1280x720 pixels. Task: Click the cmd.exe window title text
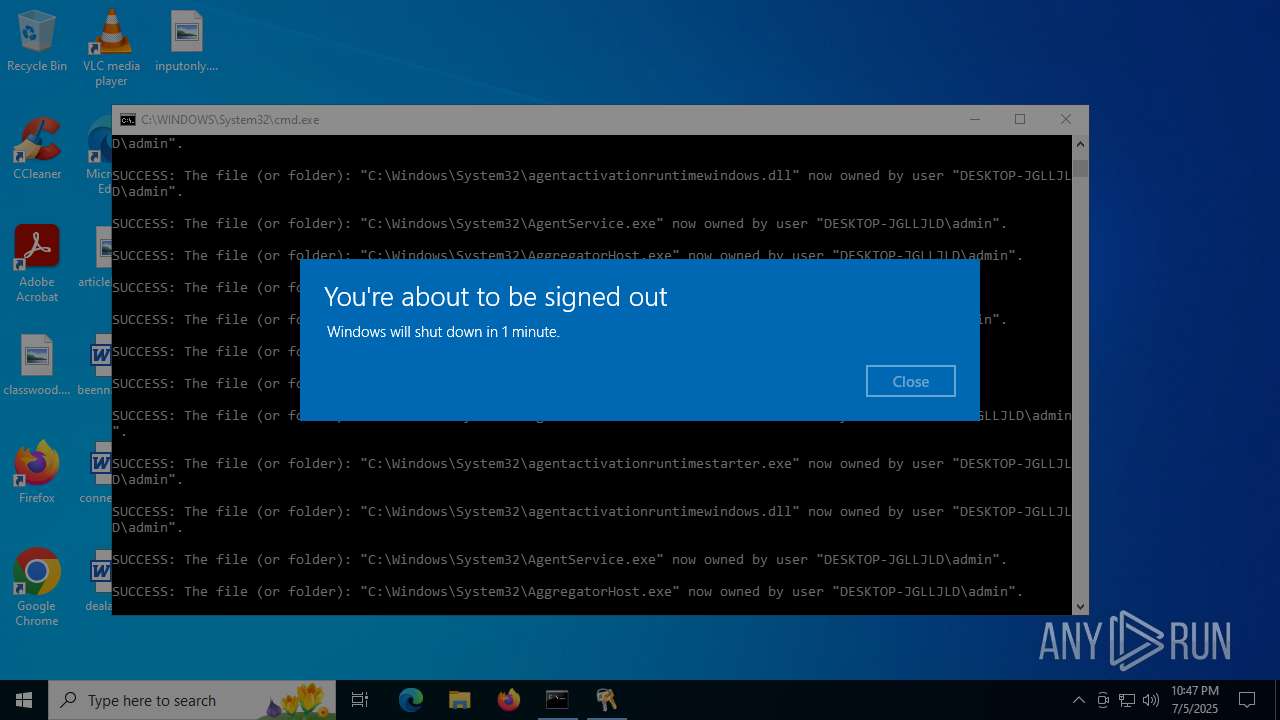[x=230, y=119]
